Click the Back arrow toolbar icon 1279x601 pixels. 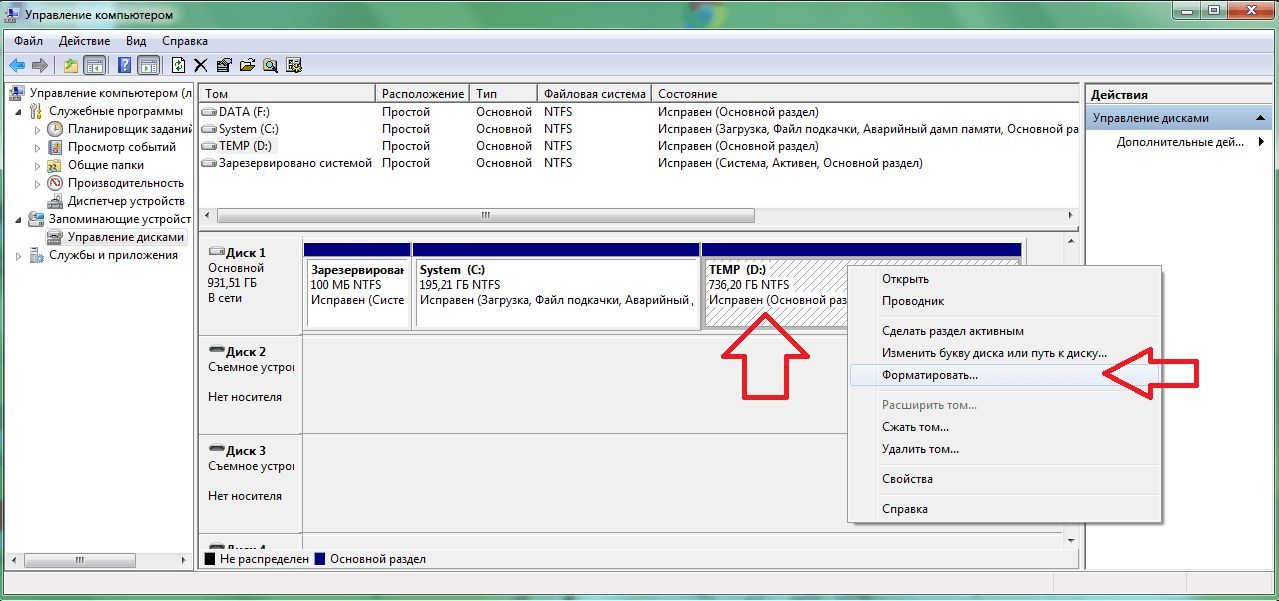pos(17,65)
